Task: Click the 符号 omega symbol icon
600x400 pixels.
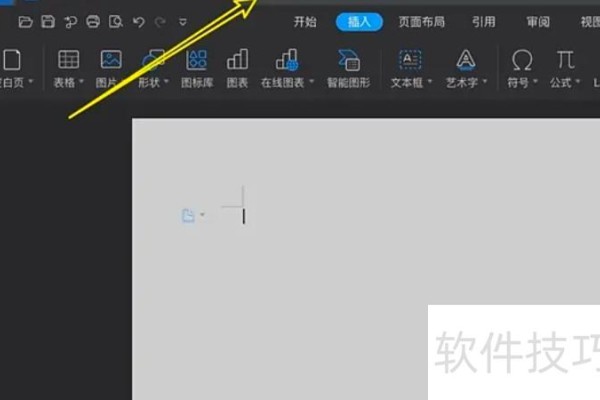Action: (x=522, y=60)
